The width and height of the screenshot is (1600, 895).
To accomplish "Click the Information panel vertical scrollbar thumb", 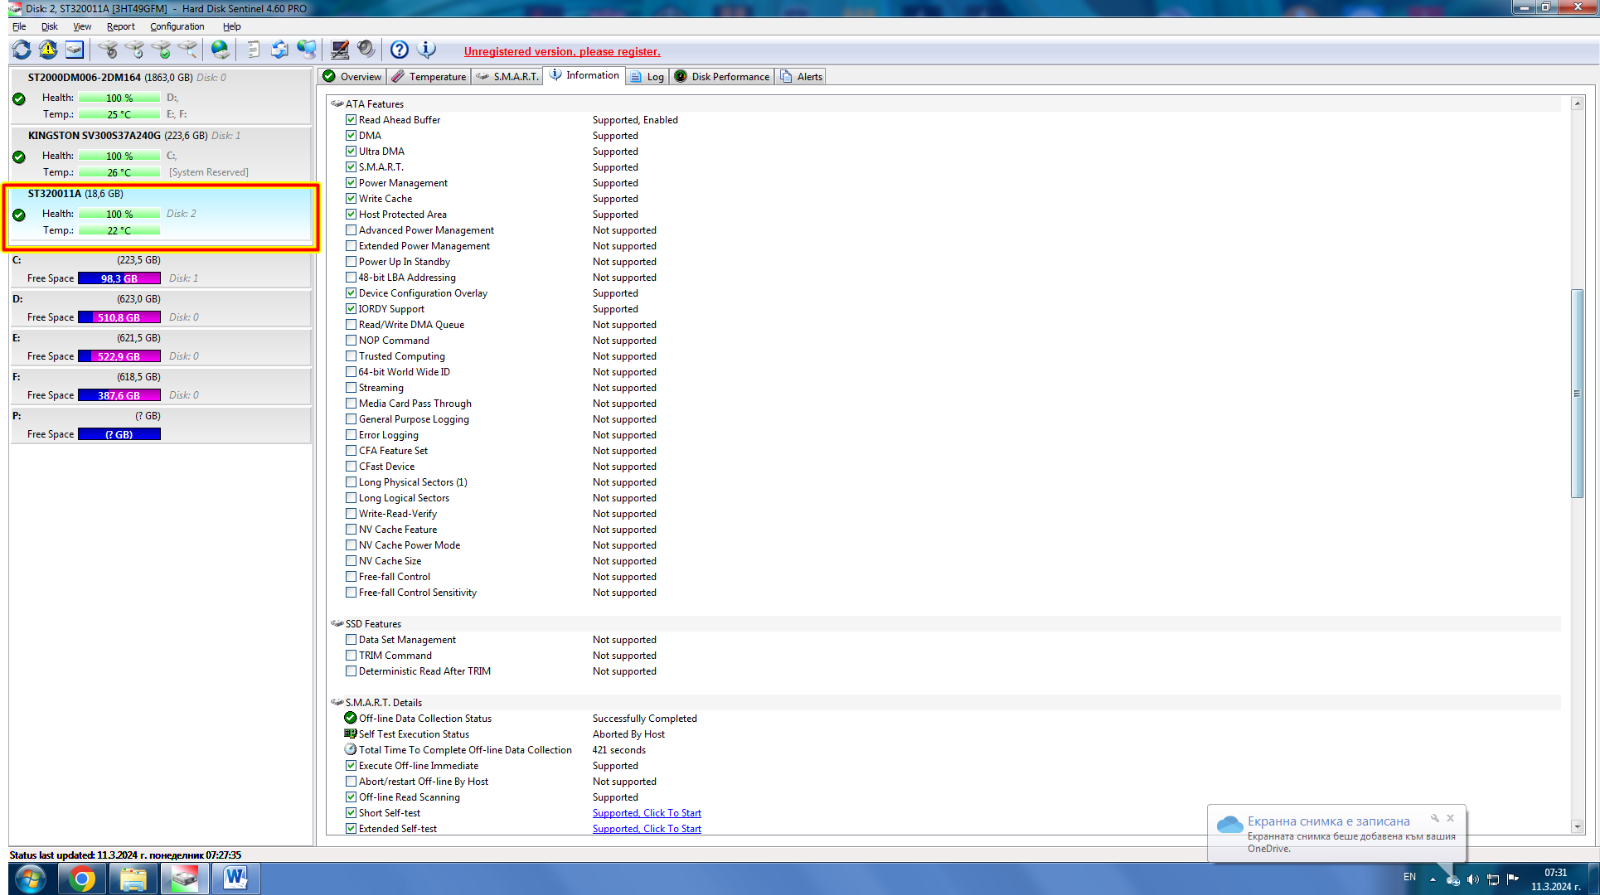I will pos(1577,394).
